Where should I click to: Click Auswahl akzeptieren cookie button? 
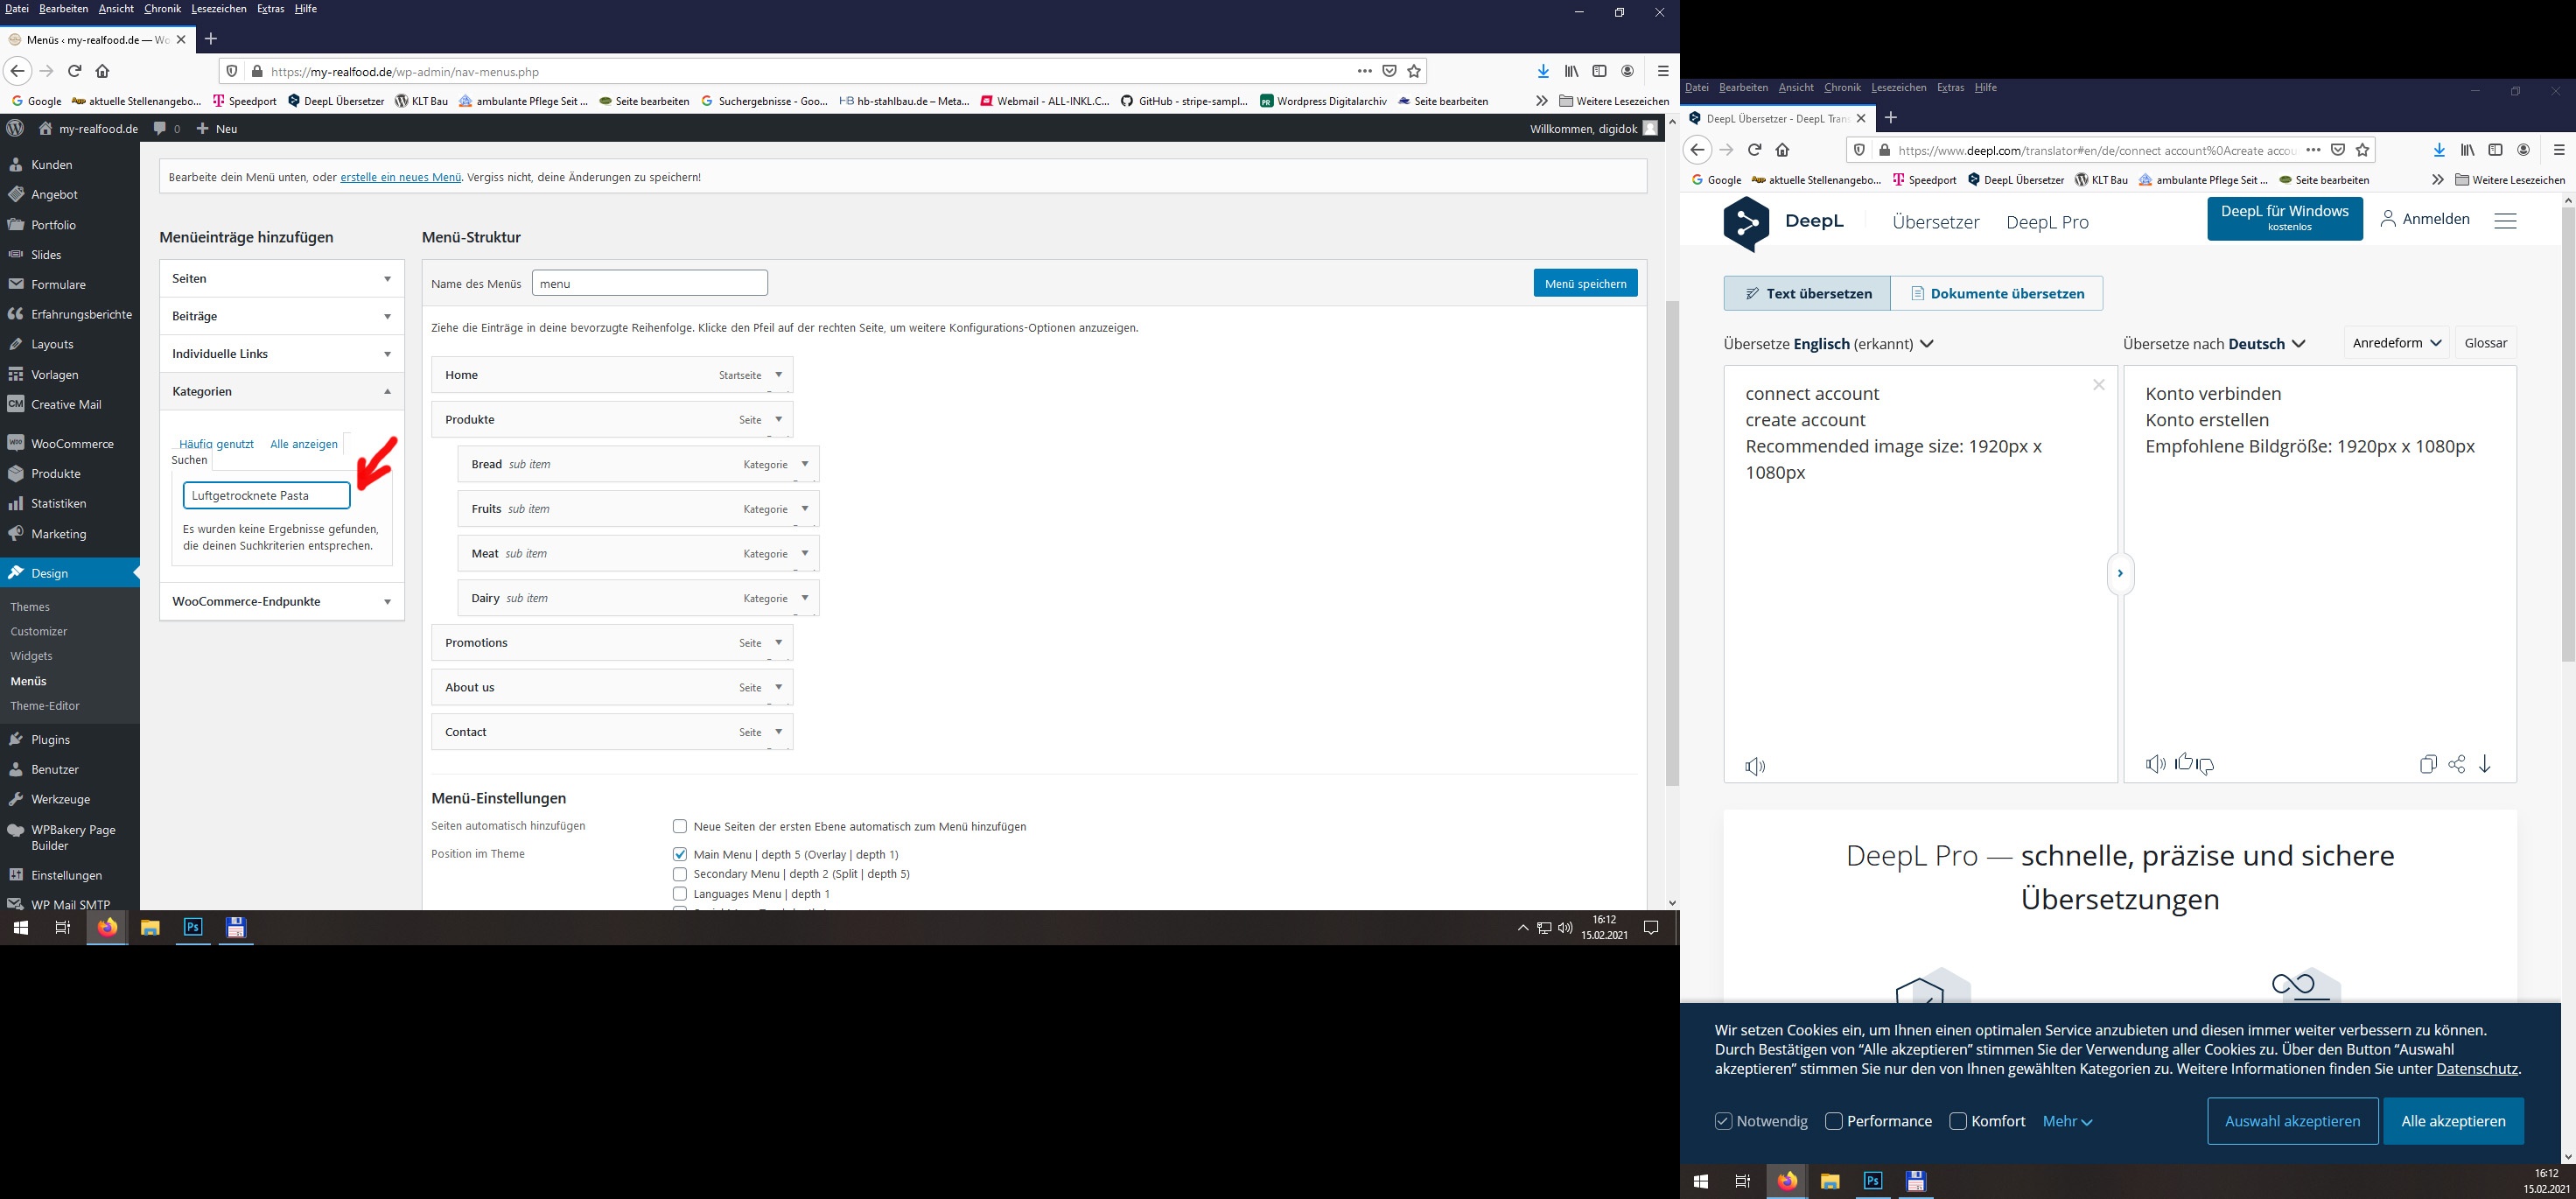pos(2292,1121)
